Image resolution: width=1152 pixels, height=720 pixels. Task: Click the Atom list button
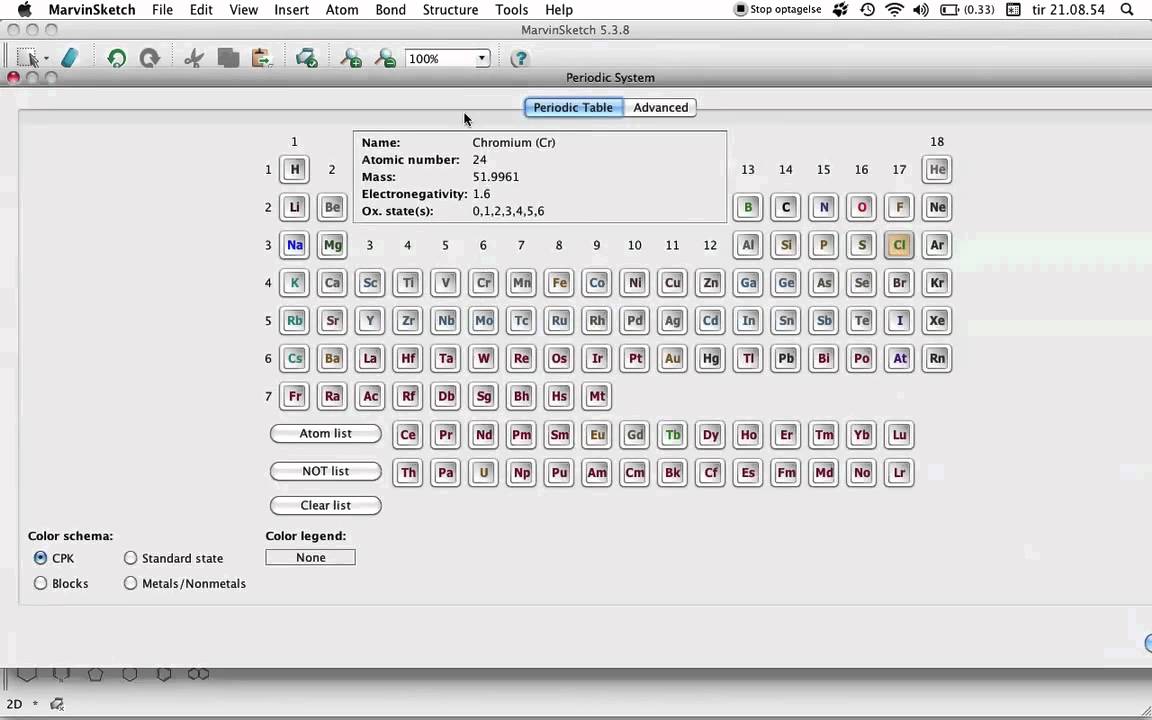pyautogui.click(x=325, y=433)
